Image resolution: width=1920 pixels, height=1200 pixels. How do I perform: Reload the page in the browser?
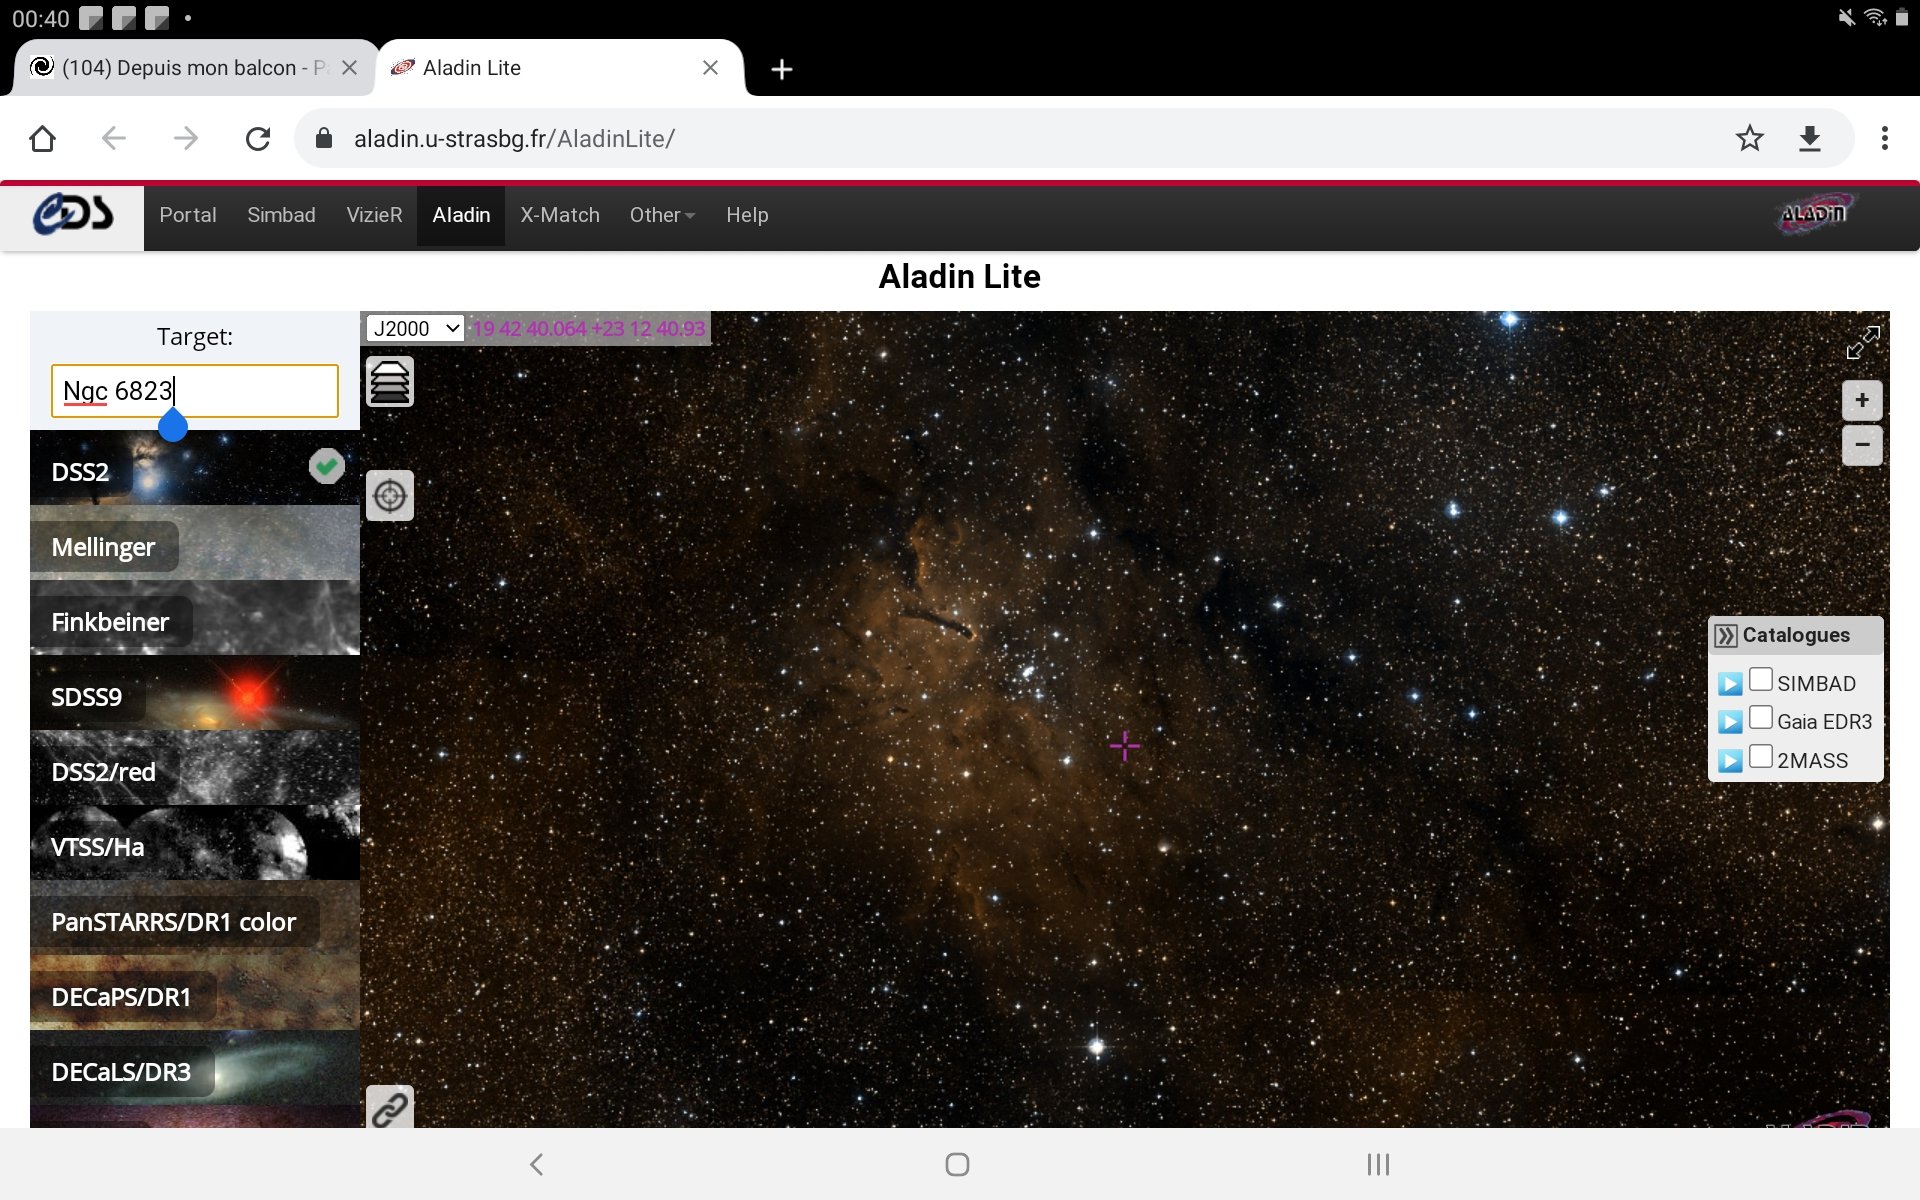(x=258, y=138)
